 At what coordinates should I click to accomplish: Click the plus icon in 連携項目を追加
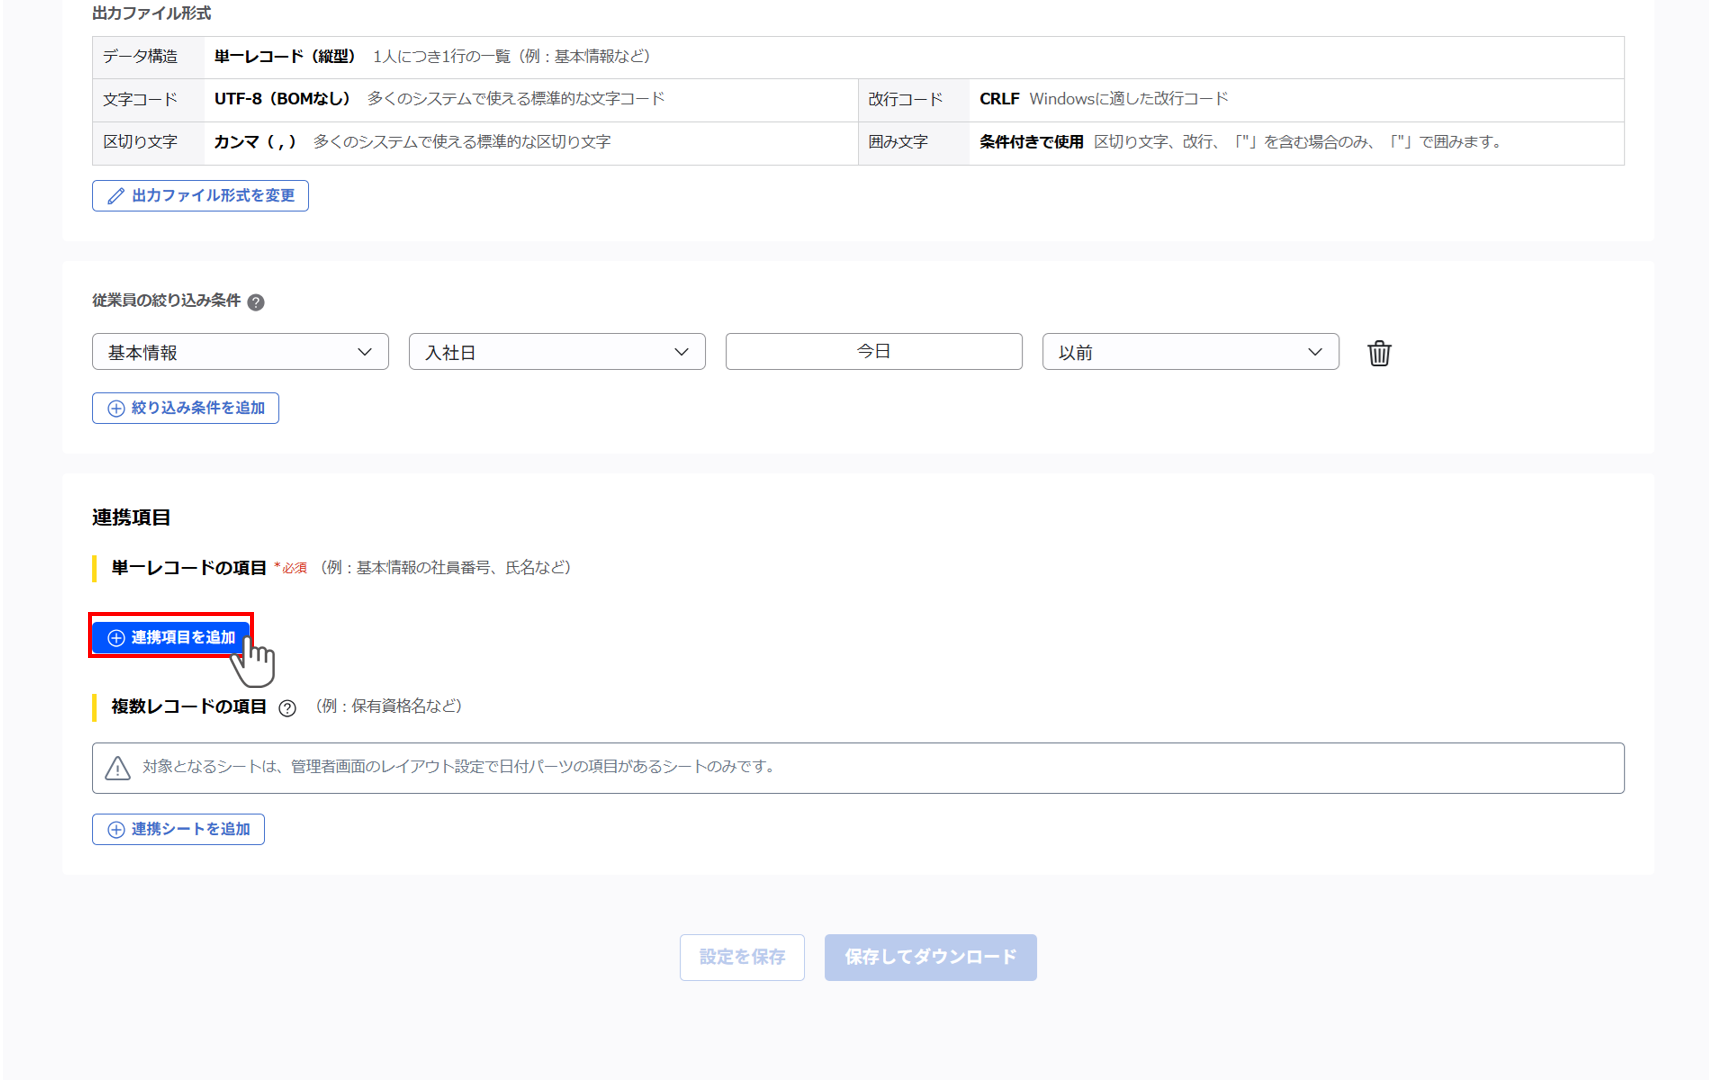115,637
